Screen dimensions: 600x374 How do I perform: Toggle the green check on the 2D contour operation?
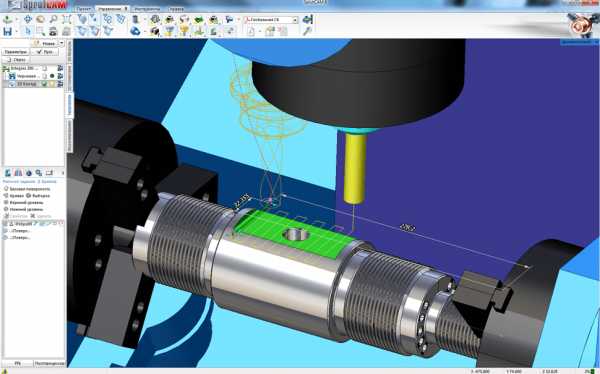click(x=44, y=84)
